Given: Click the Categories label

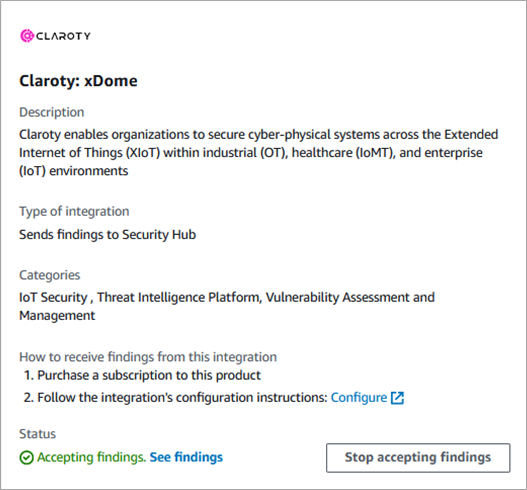Looking at the screenshot, I should 50,275.
